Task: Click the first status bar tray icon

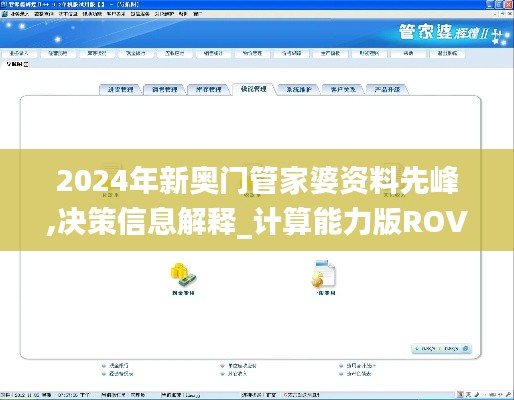Action: coord(461,395)
